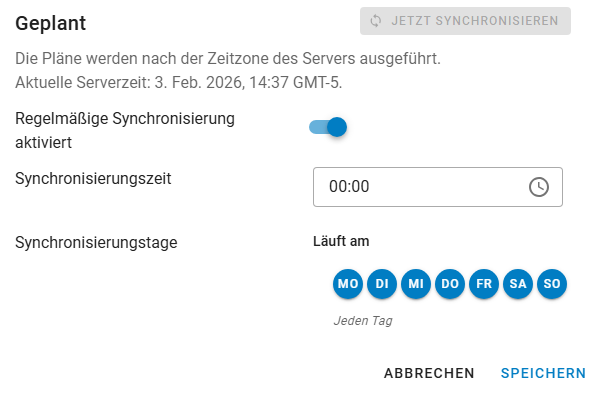This screenshot has height=398, width=602.
Task: Click the Jeden Tag hint text
Action: pos(363,320)
